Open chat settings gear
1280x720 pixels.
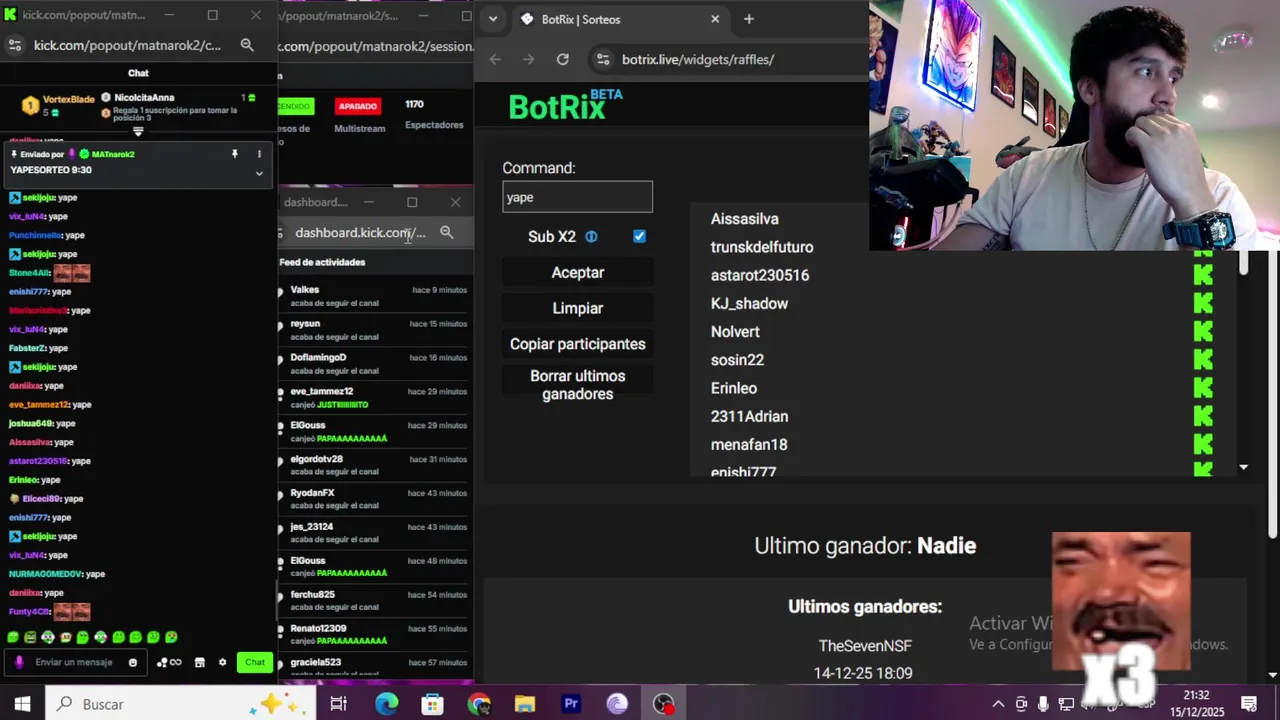(x=222, y=662)
